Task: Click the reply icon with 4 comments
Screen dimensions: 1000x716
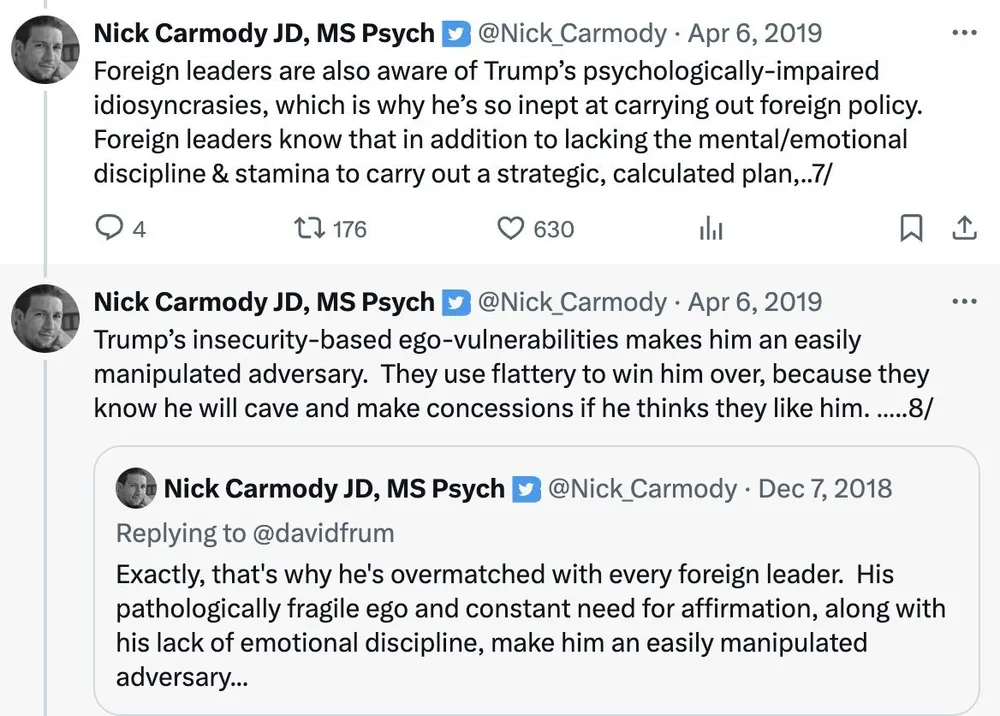Action: 108,229
